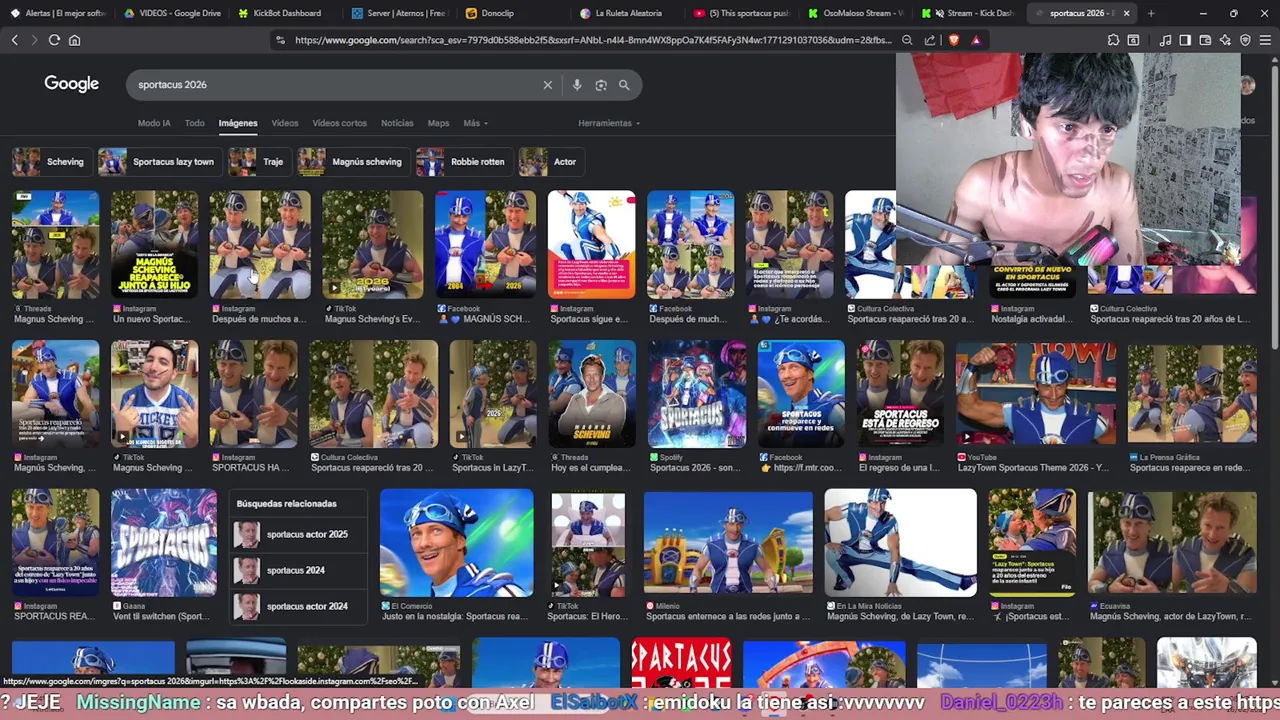Screen dimensions: 1280x720
Task: Open La Prensa Gráfica Sportacus thumbnail
Action: coord(1192,393)
